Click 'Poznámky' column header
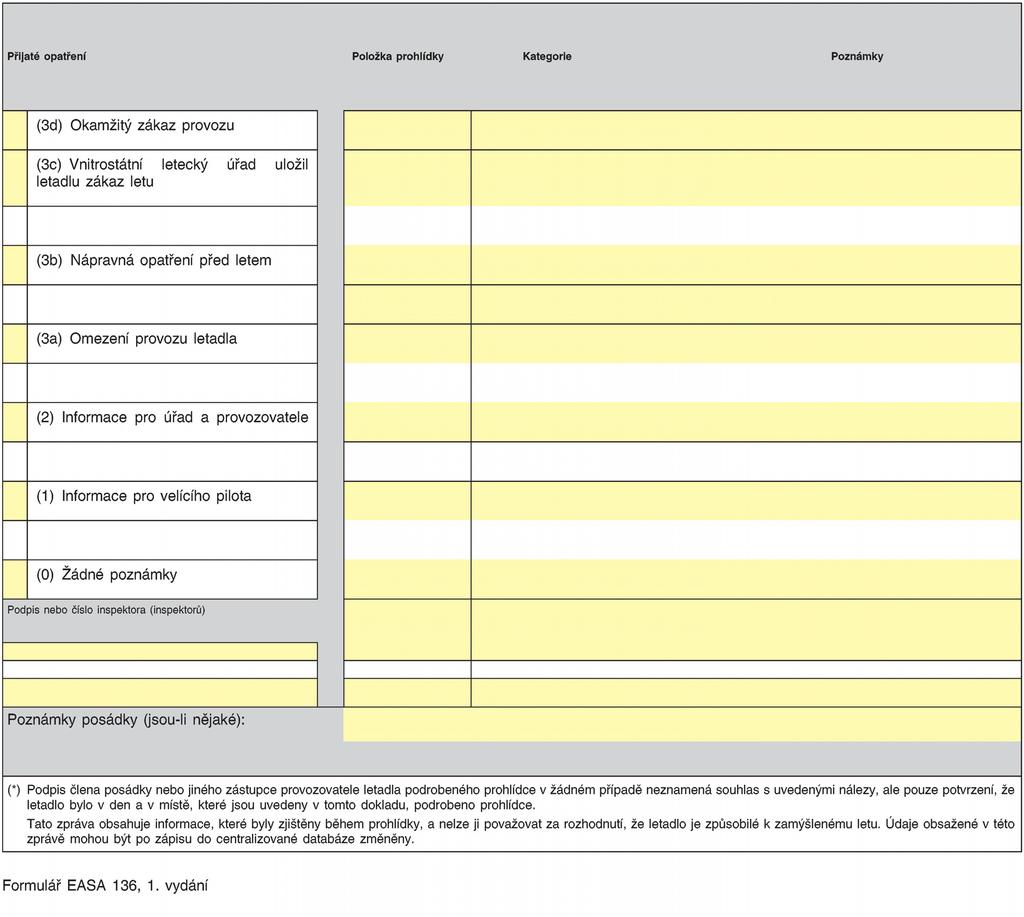This screenshot has height=917, width=1024. pos(857,56)
